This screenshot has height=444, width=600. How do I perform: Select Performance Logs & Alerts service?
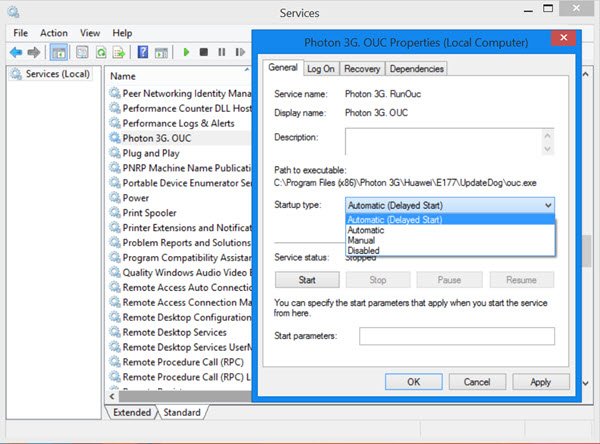180,123
